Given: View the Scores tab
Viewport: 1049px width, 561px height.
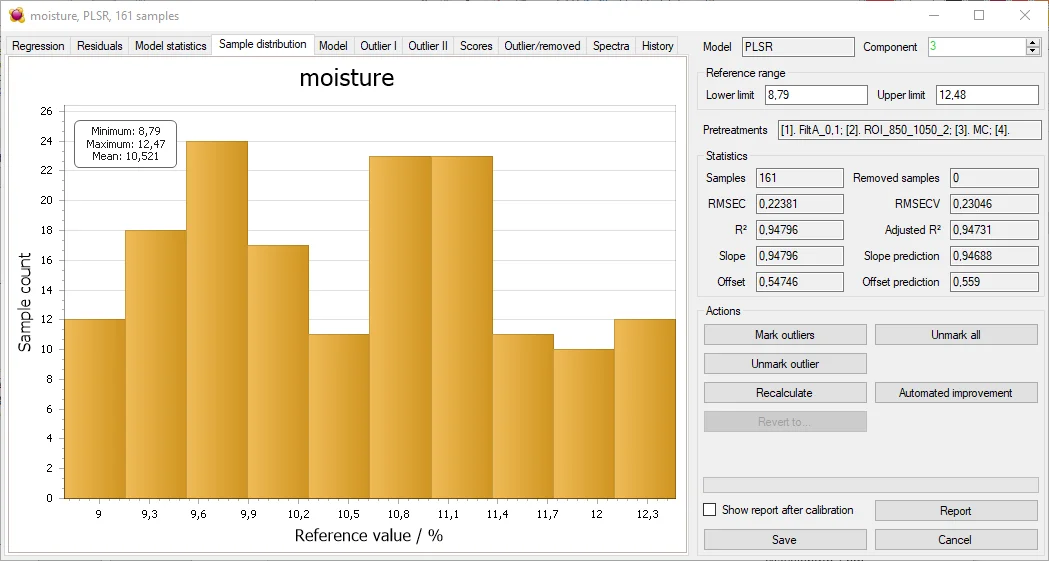Looking at the screenshot, I should click(476, 46).
